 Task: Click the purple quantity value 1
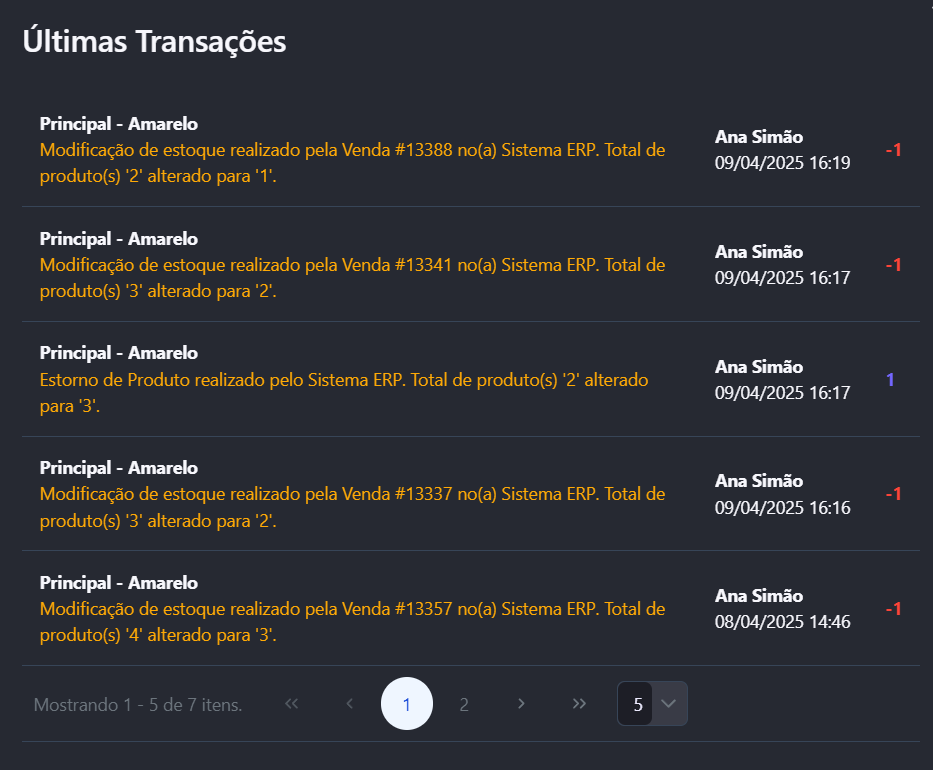pyautogui.click(x=890, y=380)
